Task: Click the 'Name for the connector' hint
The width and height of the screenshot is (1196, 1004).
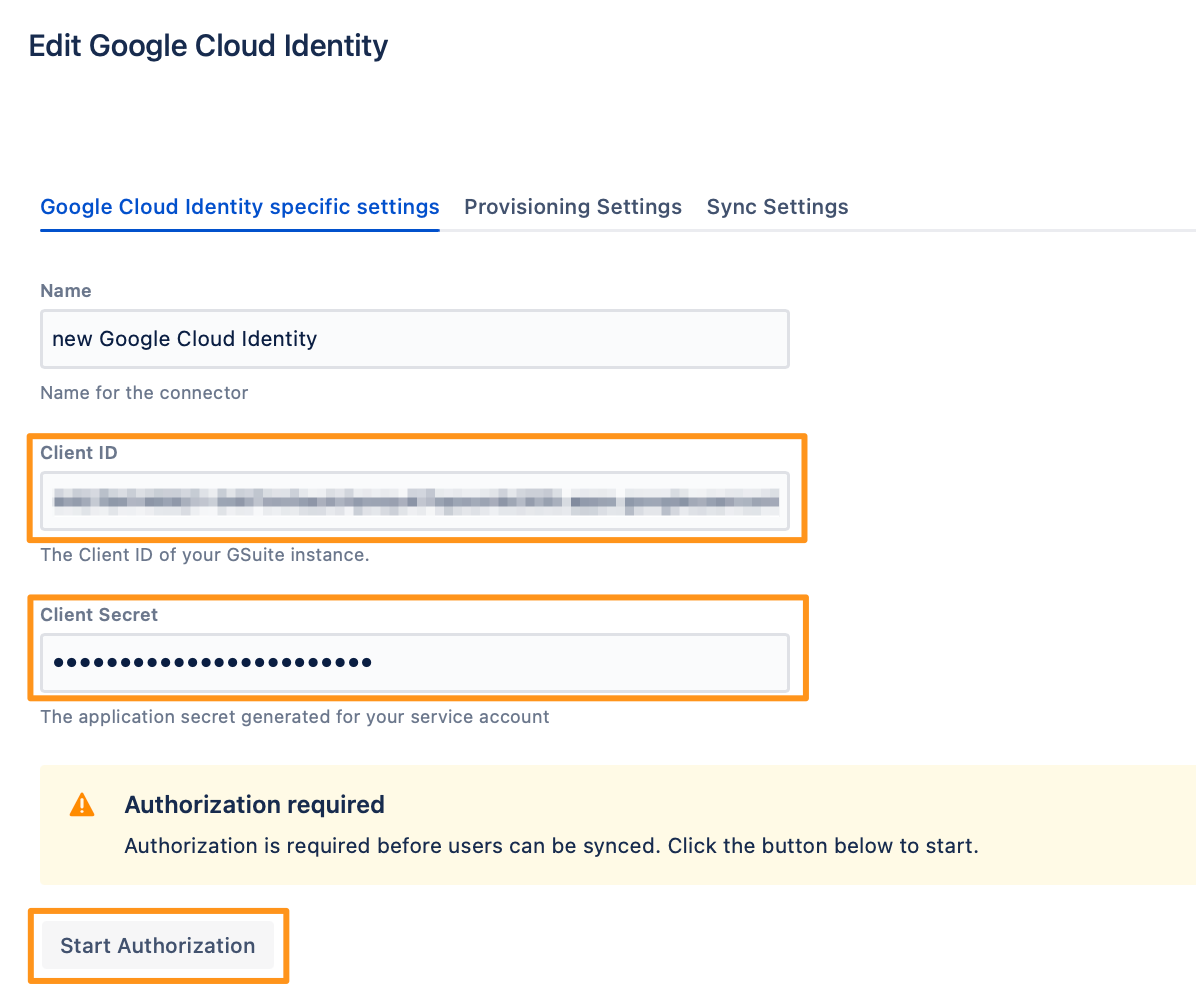Action: [x=144, y=393]
